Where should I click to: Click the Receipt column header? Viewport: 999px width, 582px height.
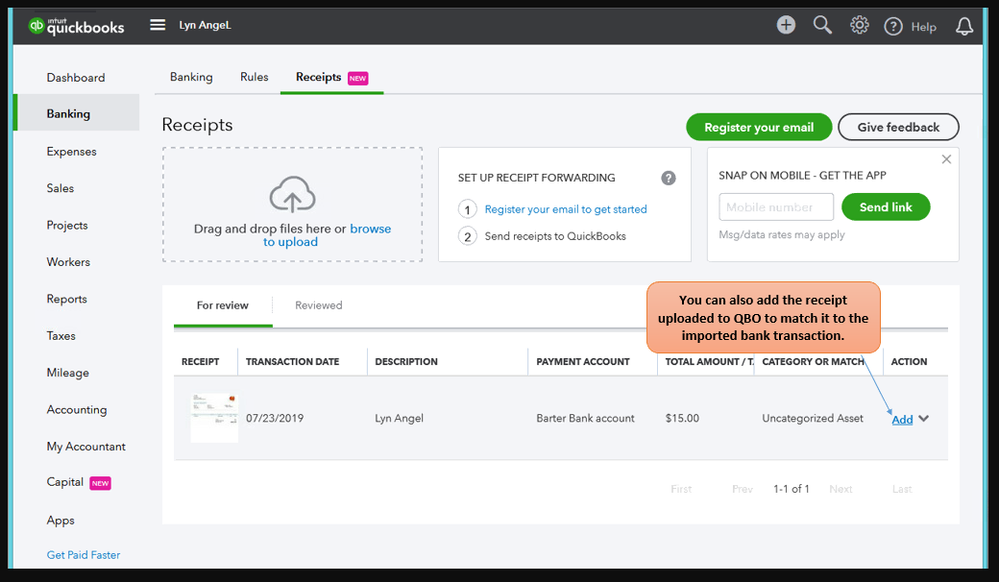coord(200,361)
